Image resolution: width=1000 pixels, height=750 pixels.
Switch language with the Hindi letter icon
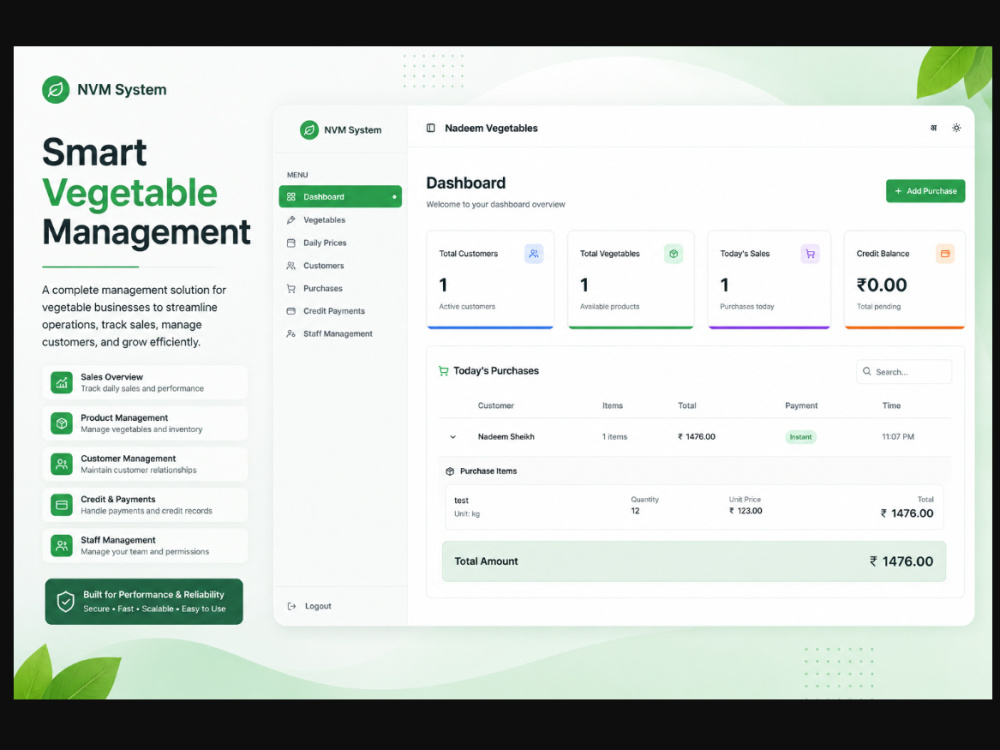coord(934,128)
